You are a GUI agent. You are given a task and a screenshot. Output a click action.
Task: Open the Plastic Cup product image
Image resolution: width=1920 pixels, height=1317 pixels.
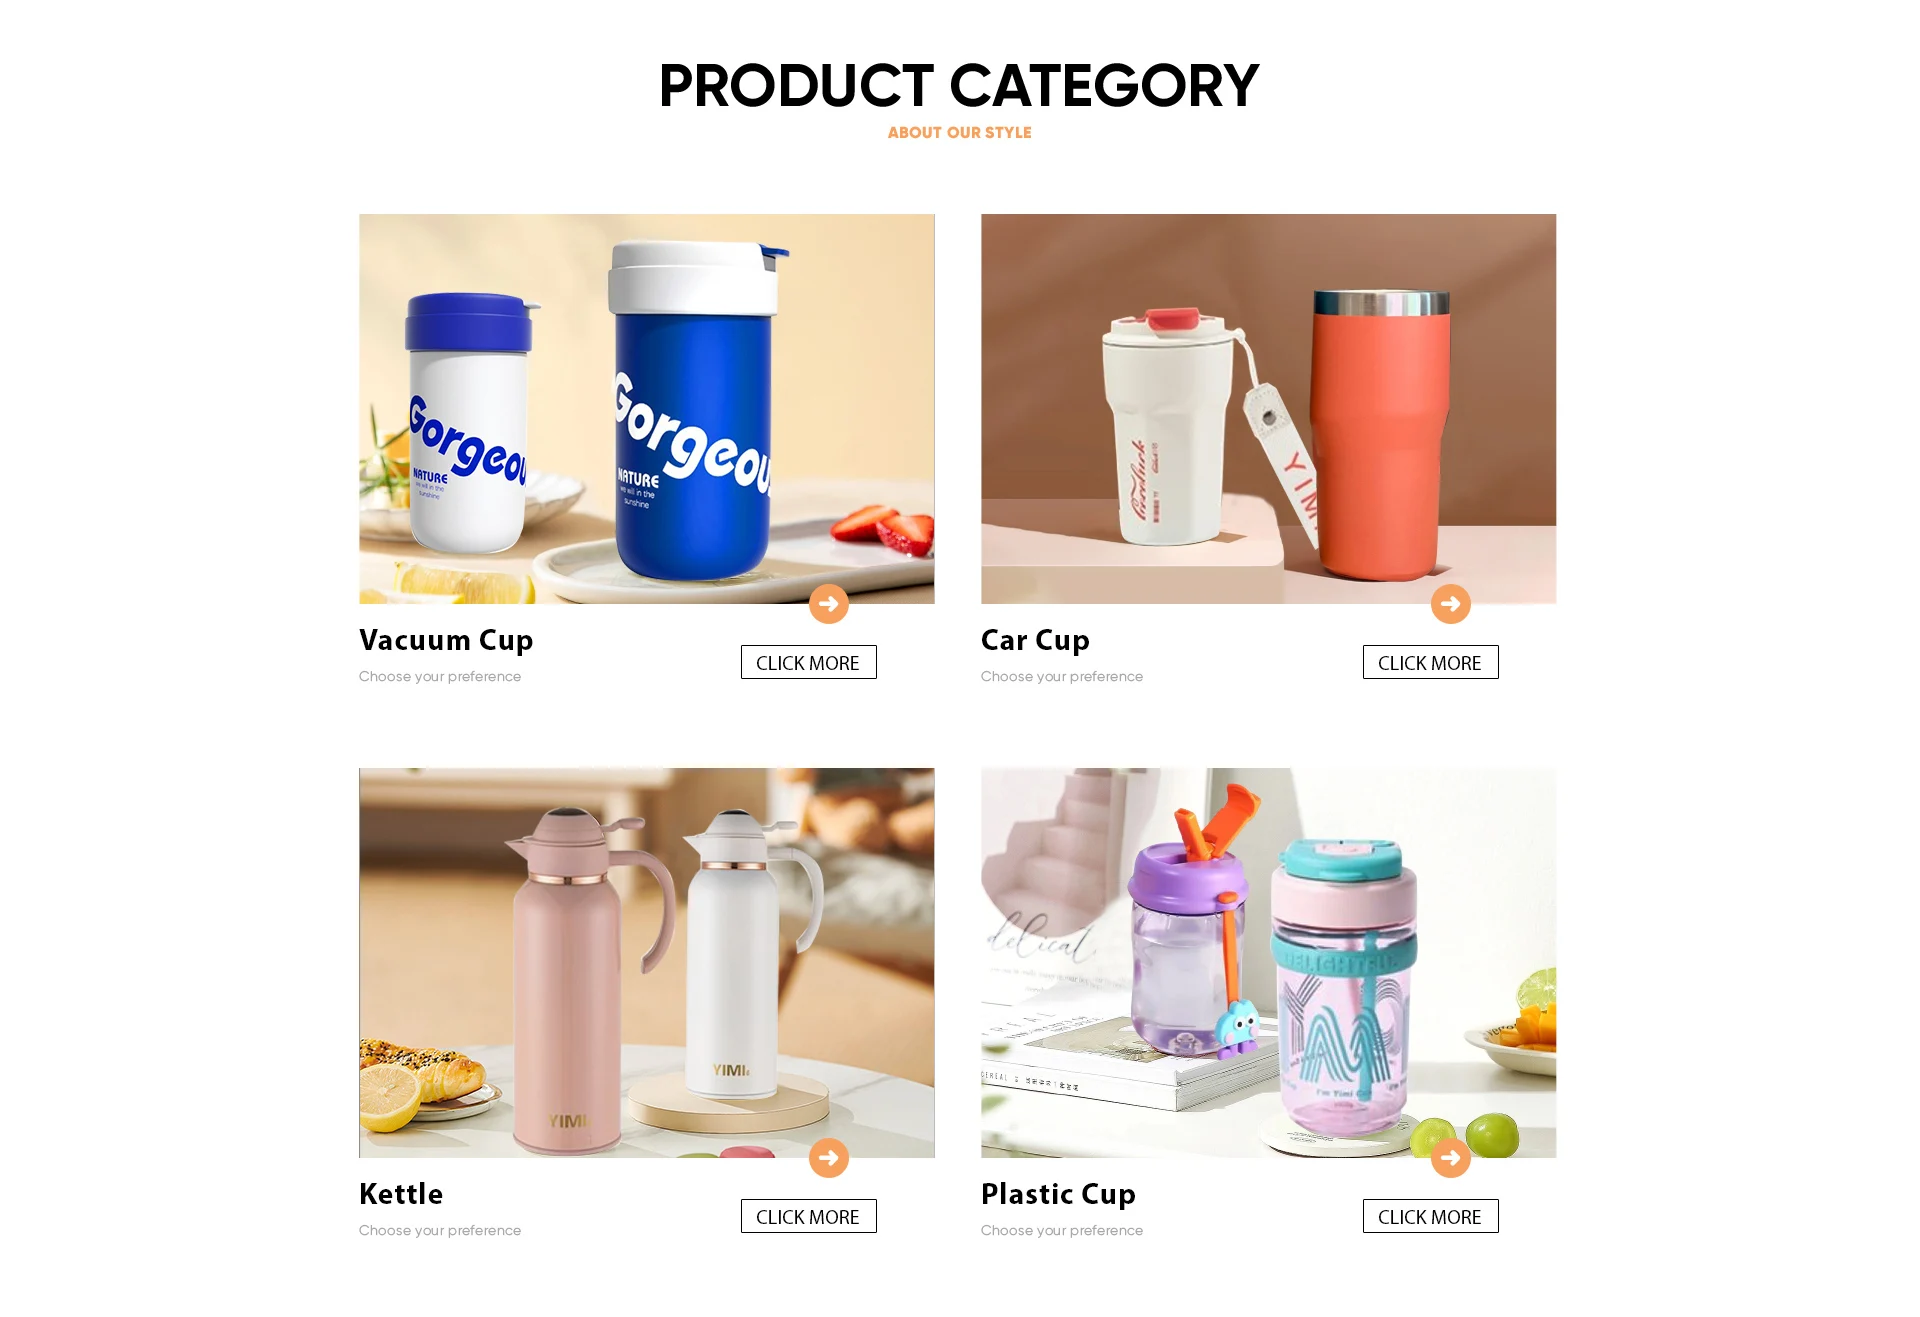click(1268, 963)
